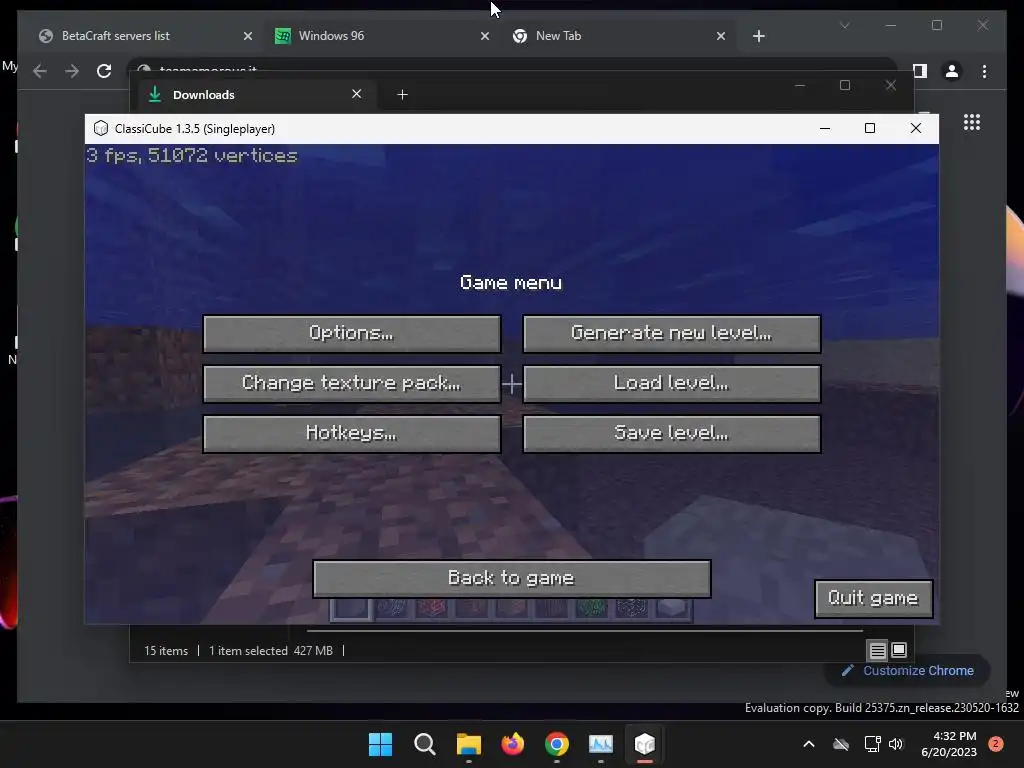Close the Windows 96 tab

[485, 37]
